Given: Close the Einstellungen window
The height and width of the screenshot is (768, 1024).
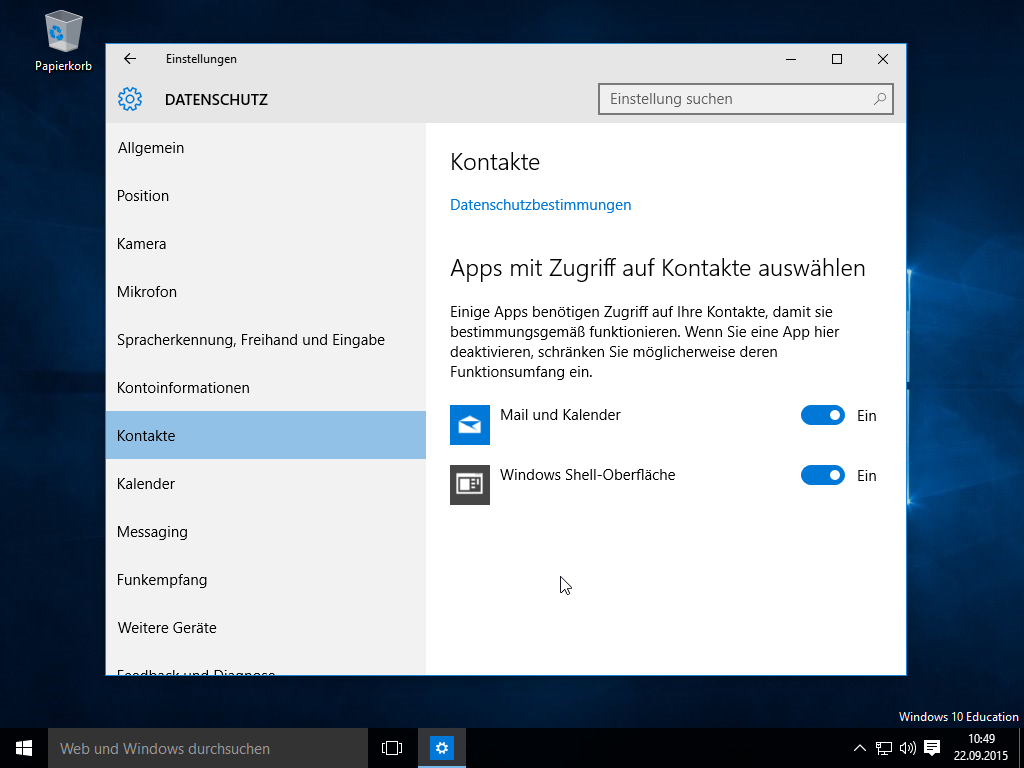Looking at the screenshot, I should [x=883, y=59].
